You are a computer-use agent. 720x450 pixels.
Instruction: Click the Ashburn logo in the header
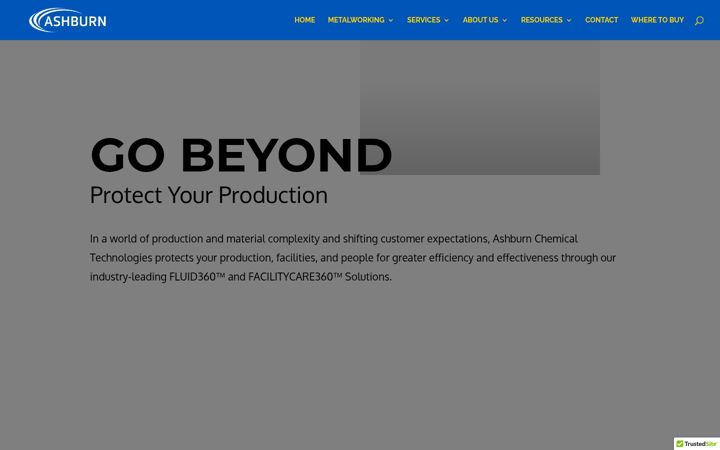pyautogui.click(x=68, y=20)
